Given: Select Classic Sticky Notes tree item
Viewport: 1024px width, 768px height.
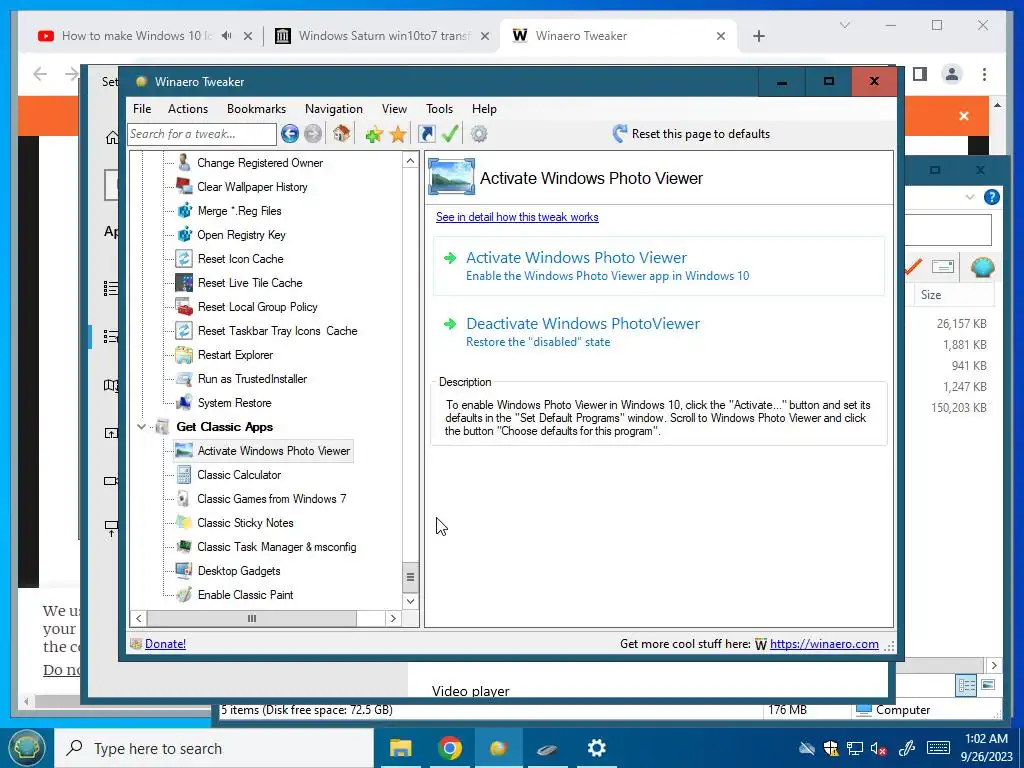Looking at the screenshot, I should [x=245, y=523].
